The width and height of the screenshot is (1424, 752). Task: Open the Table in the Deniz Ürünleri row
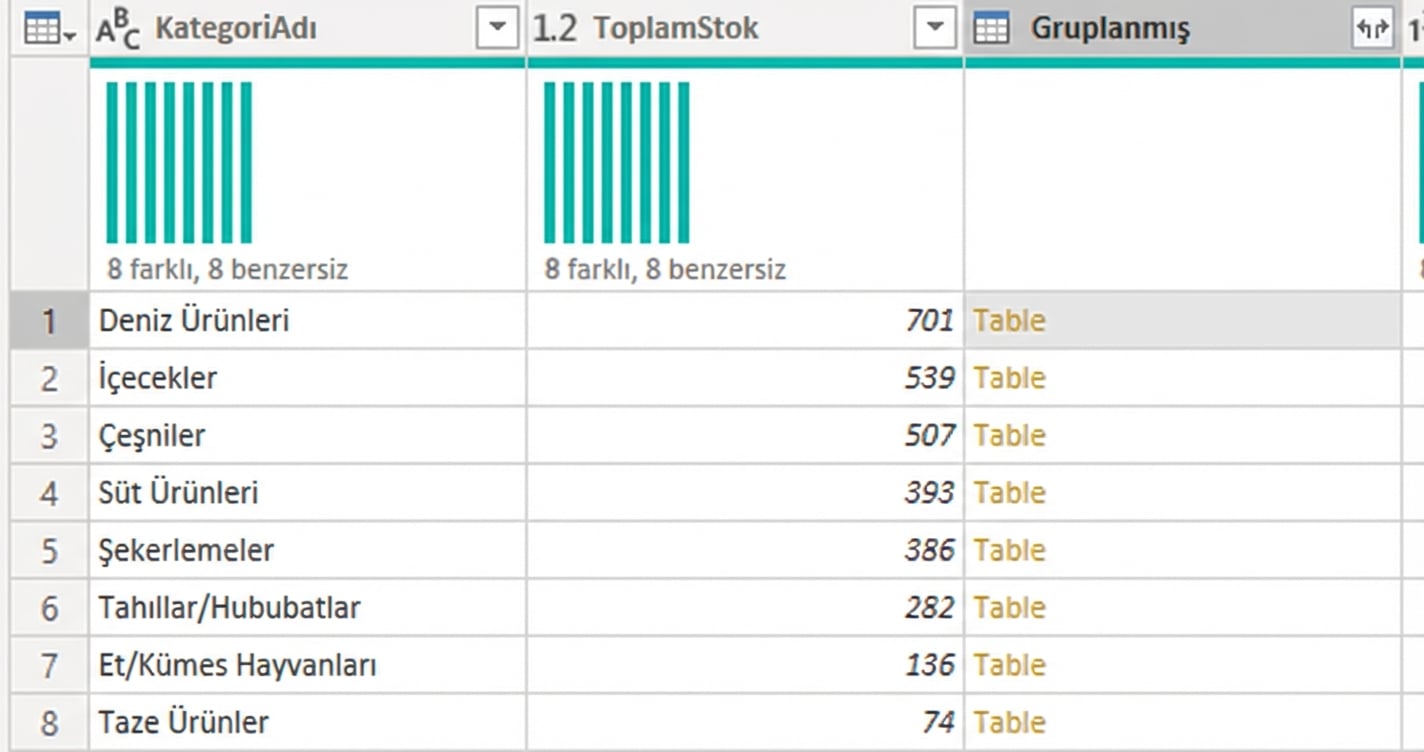(1008, 321)
